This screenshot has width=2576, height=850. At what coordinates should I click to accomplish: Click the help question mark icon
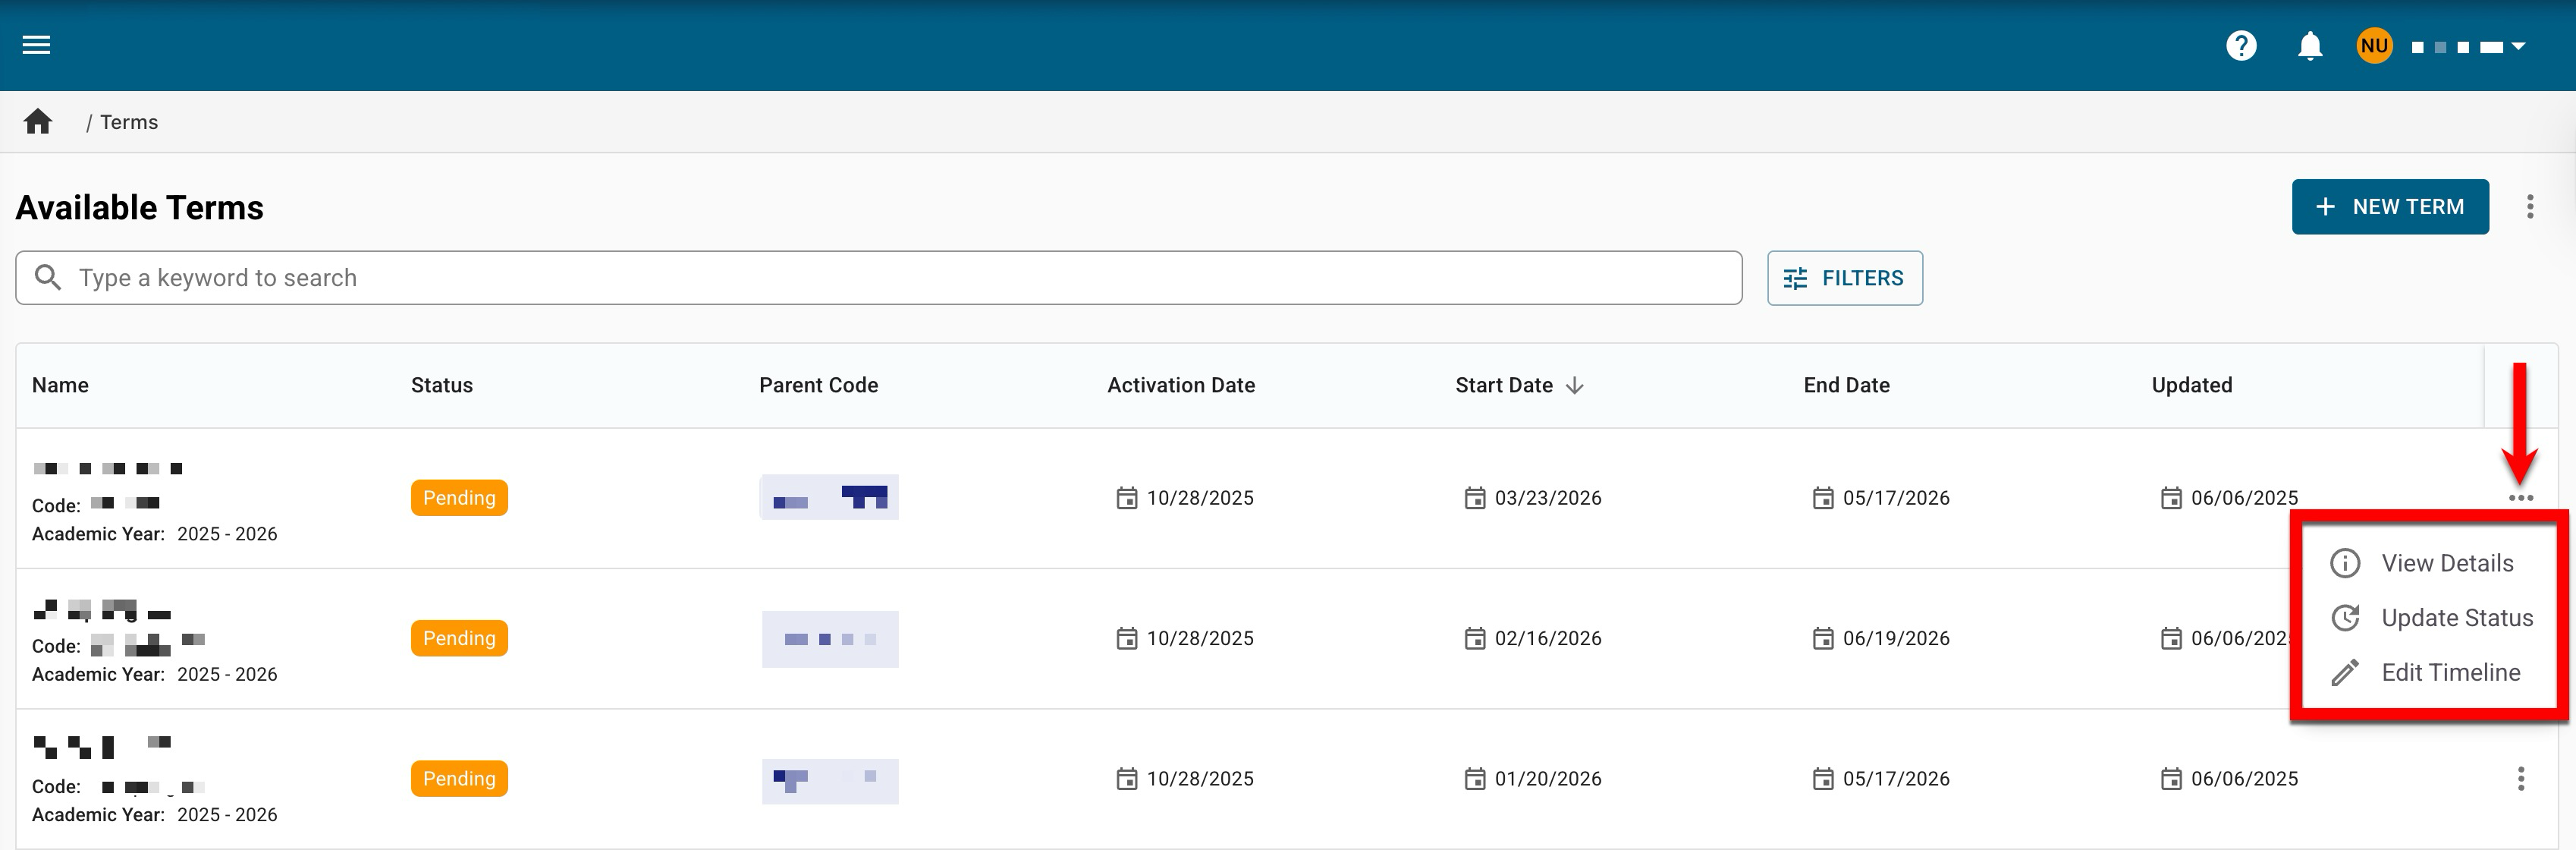coord(2241,46)
